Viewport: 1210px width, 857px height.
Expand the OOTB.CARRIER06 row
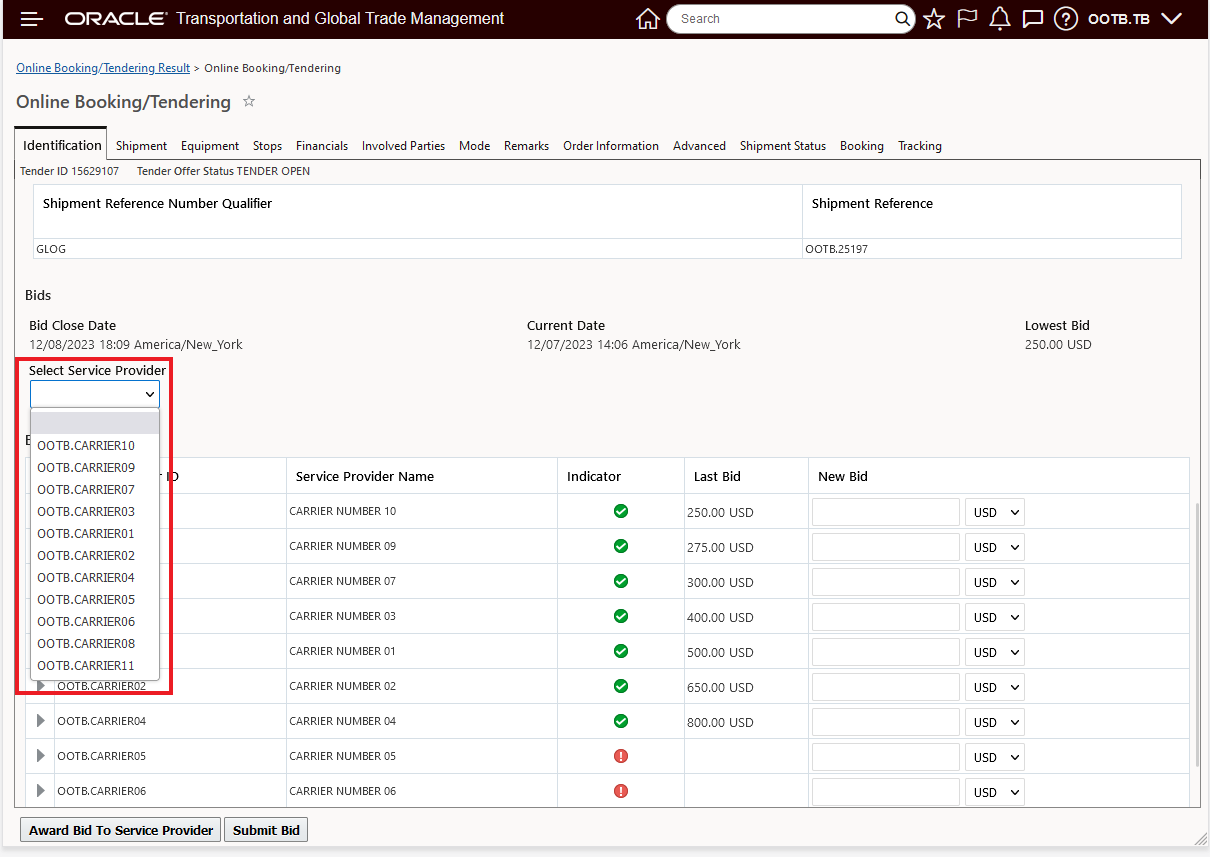41,791
